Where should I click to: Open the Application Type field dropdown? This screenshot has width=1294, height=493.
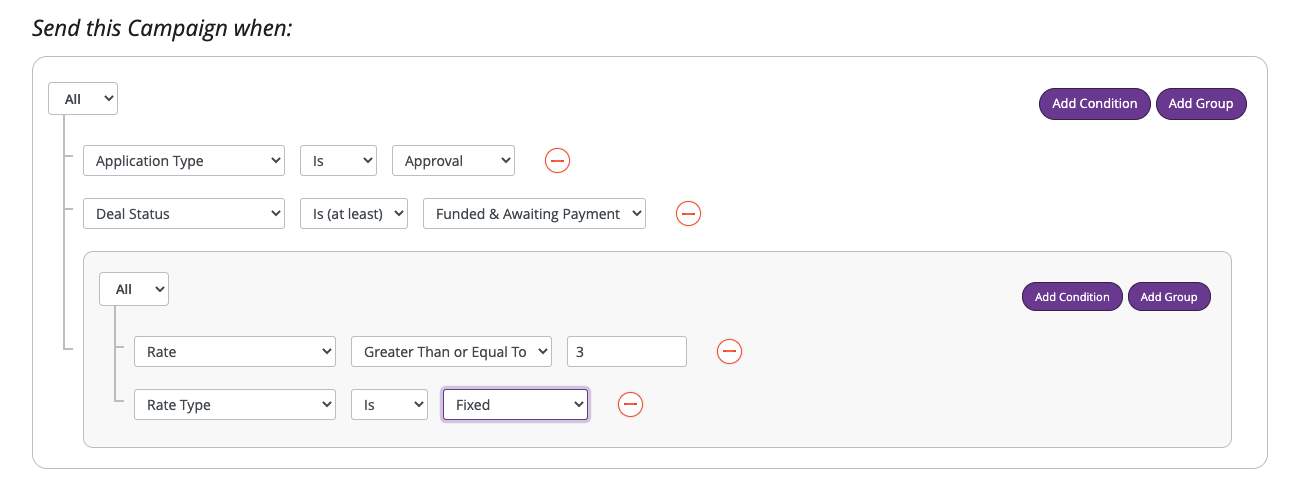click(x=184, y=161)
